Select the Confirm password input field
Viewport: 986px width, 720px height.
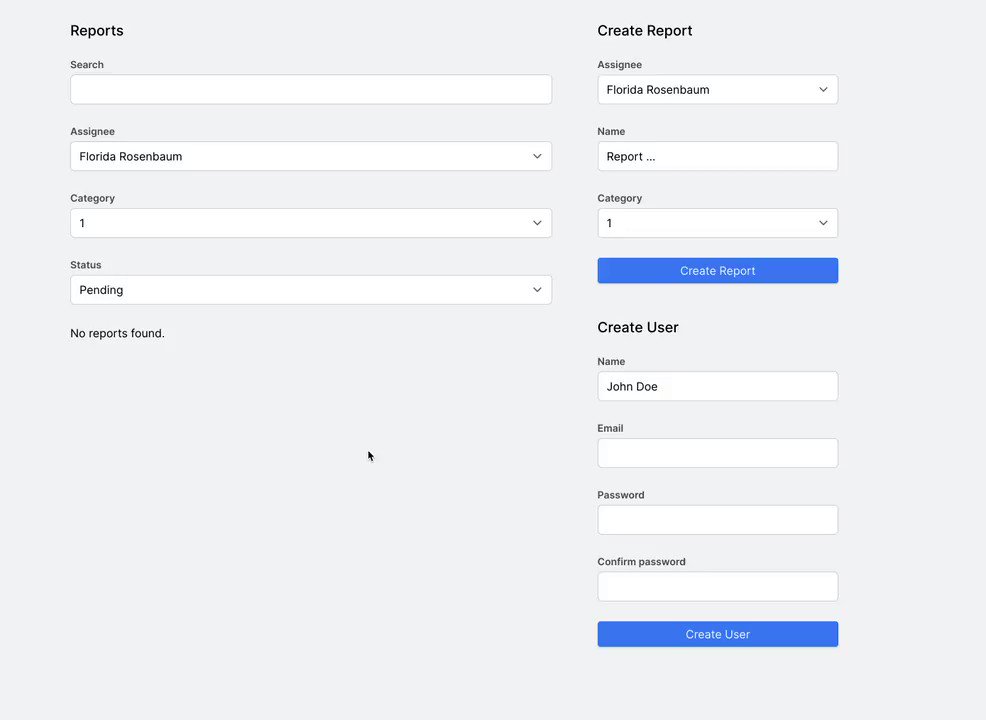point(717,587)
